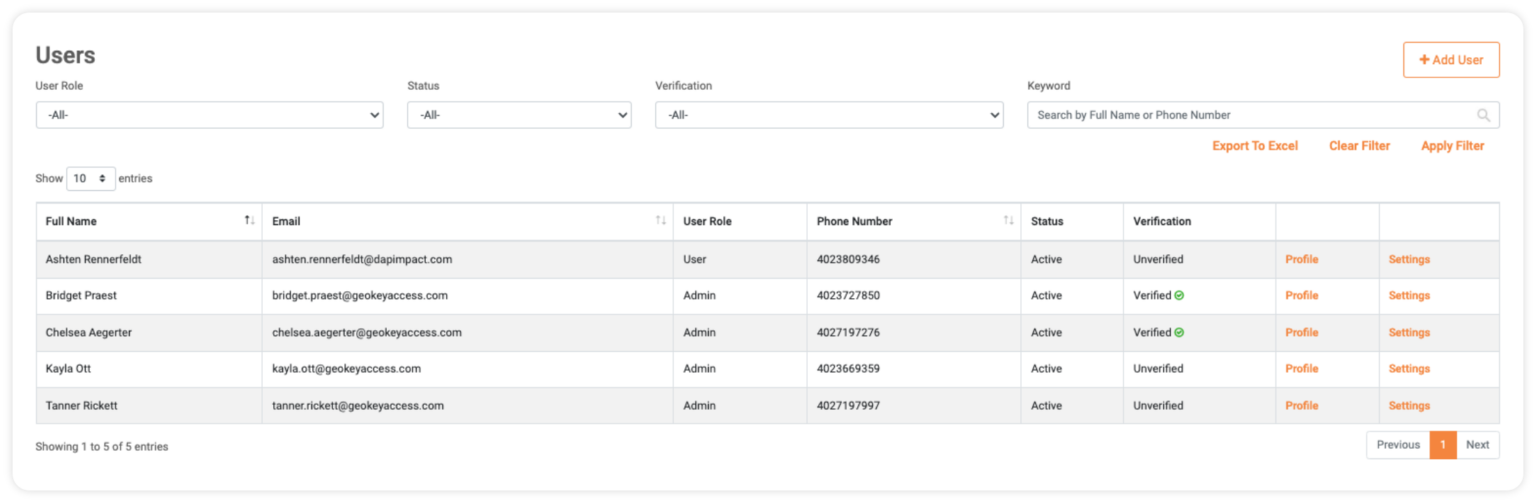Click email tanner.rickett@geokeyaccess.com
The width and height of the screenshot is (1536, 503).
tap(358, 405)
